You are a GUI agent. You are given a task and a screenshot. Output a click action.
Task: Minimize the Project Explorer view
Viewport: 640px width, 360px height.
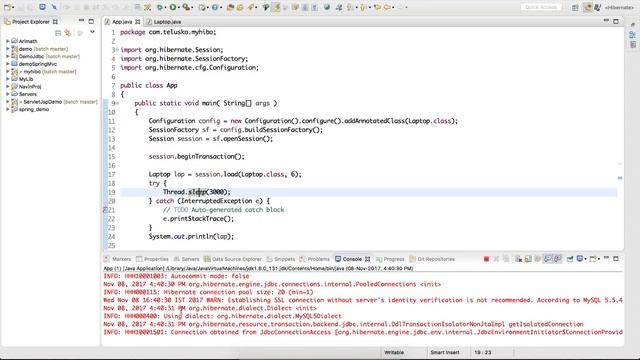[x=81, y=21]
